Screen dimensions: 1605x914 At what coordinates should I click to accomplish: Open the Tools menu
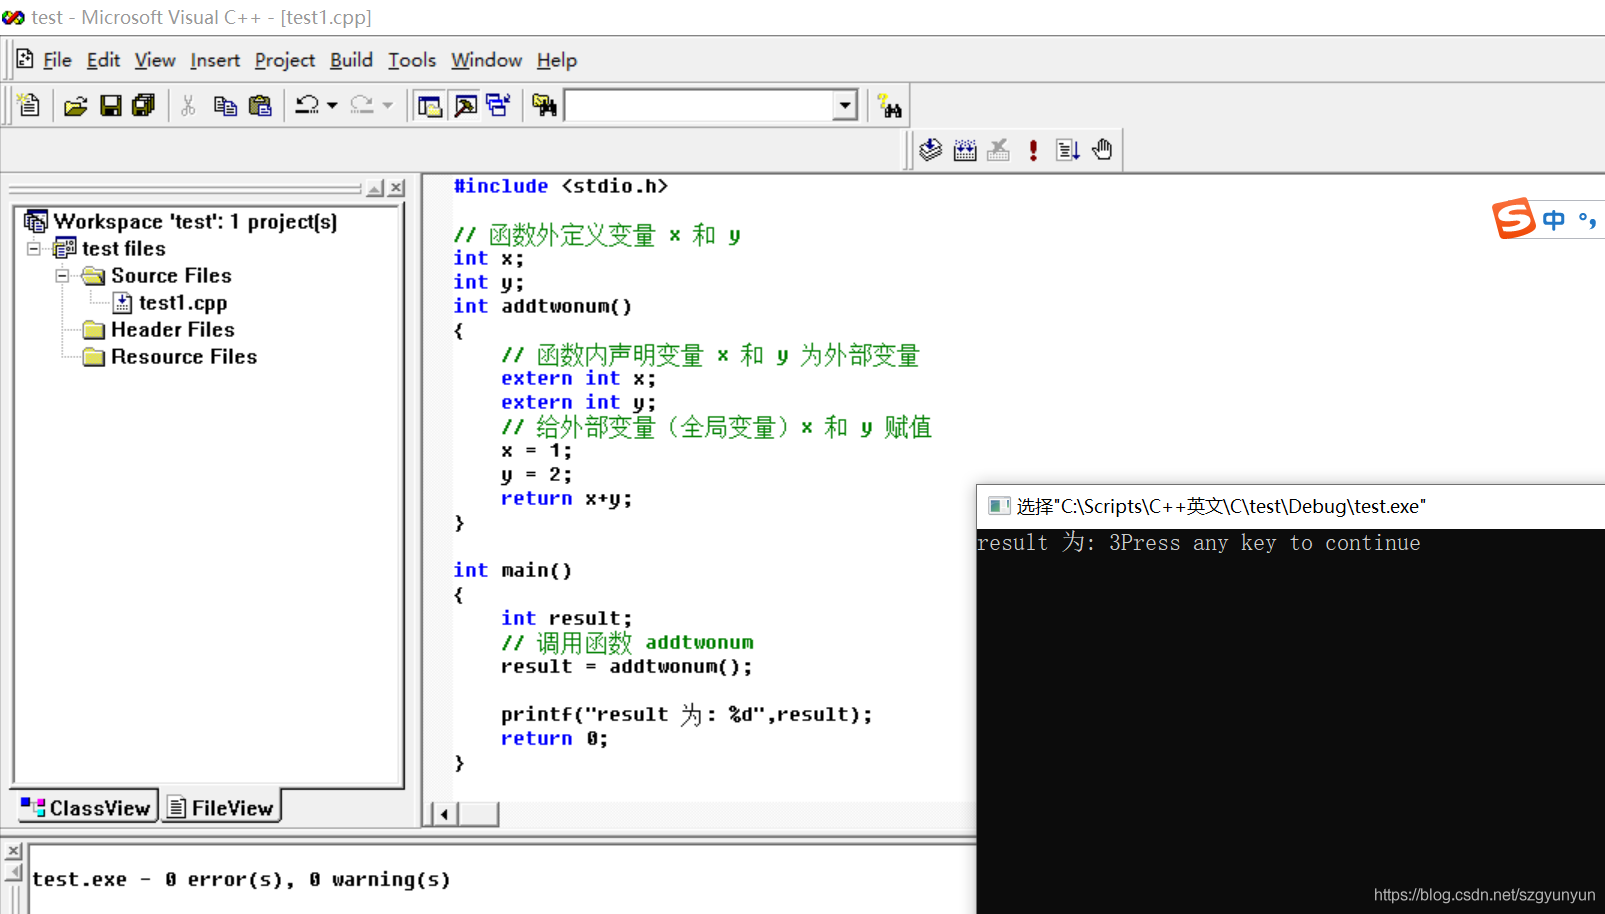[x=412, y=60]
